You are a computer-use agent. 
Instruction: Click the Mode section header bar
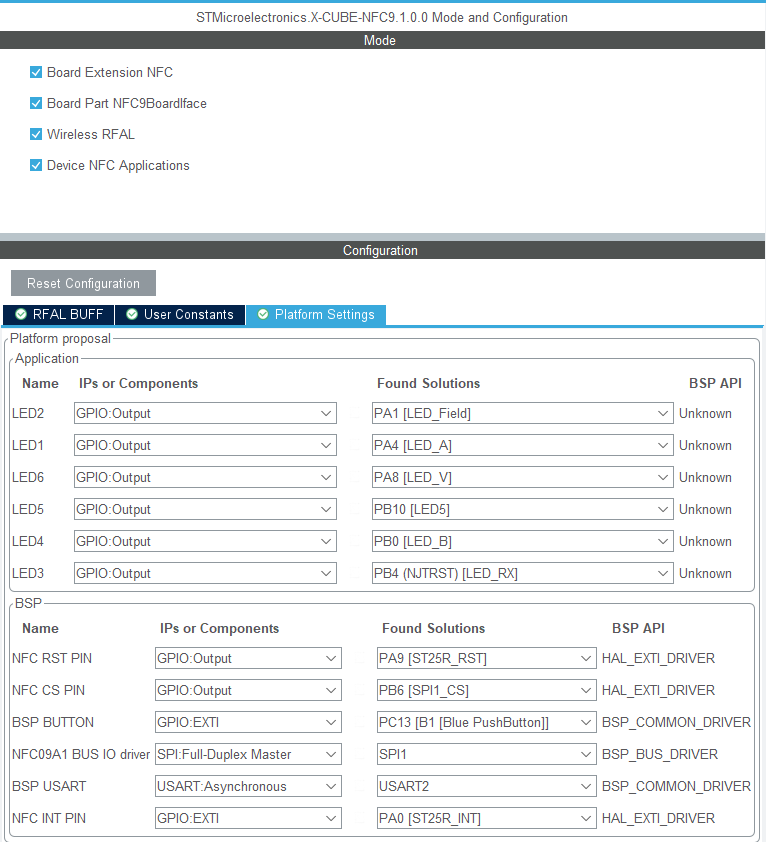coord(382,40)
